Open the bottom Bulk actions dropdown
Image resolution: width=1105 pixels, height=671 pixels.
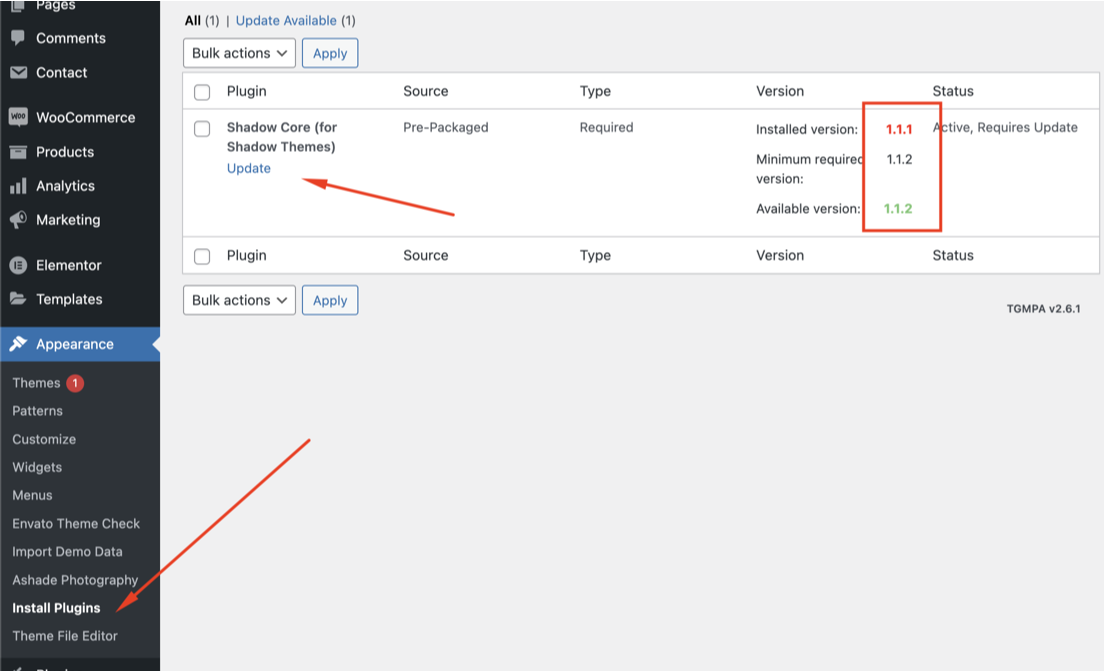239,300
